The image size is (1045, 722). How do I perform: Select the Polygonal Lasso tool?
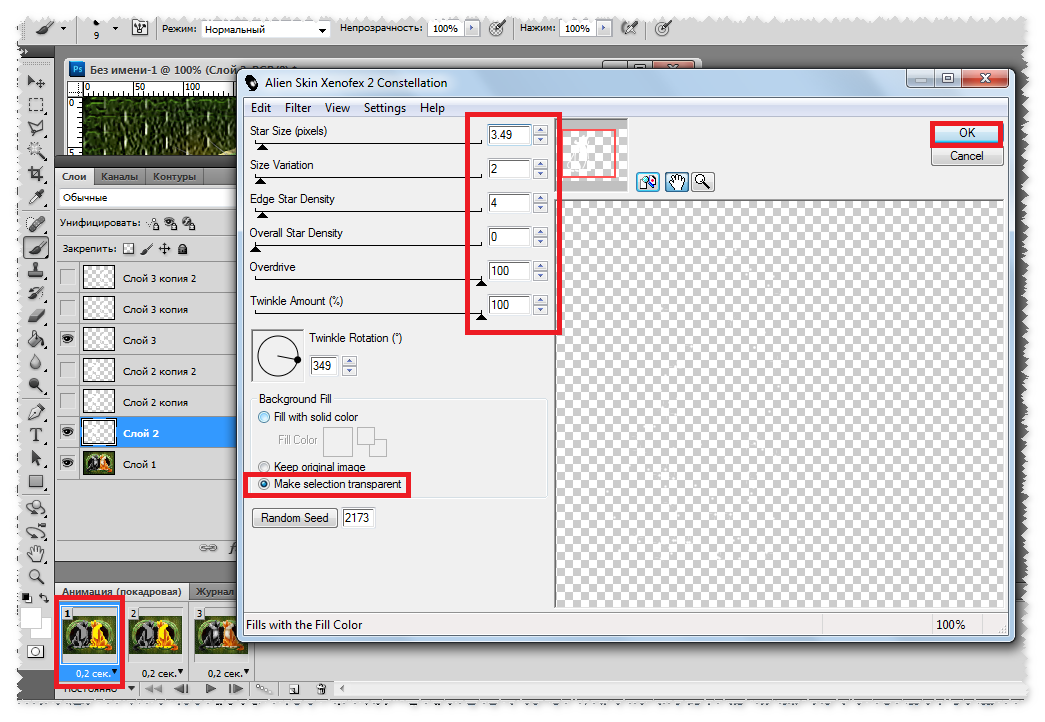[x=36, y=127]
